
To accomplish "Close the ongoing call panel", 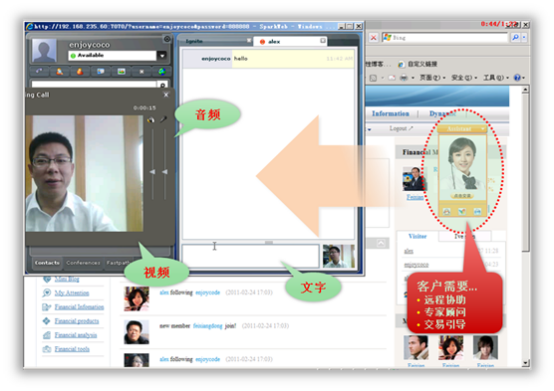I will (x=166, y=95).
